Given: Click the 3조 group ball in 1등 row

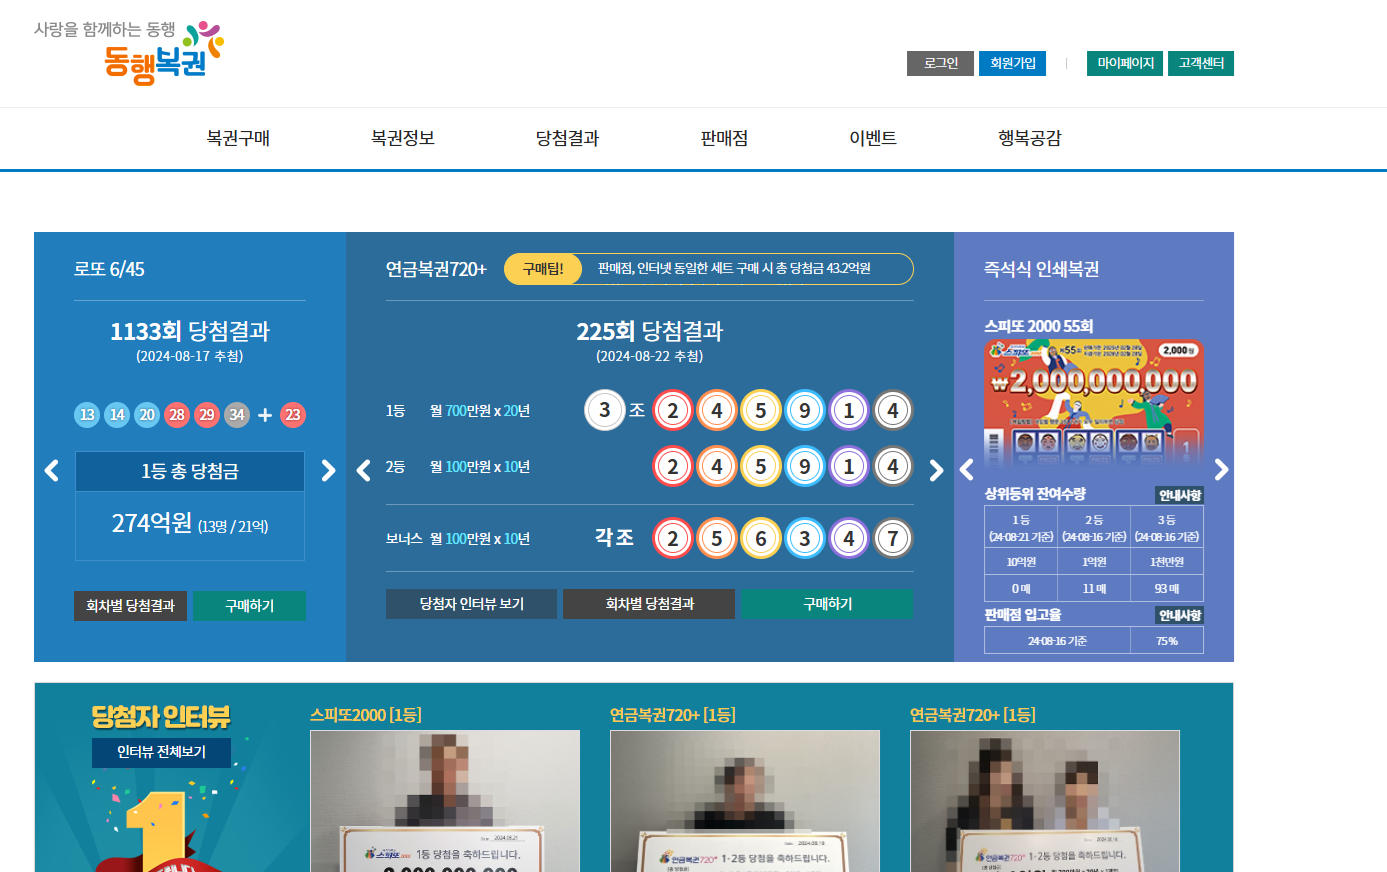Looking at the screenshot, I should [604, 410].
